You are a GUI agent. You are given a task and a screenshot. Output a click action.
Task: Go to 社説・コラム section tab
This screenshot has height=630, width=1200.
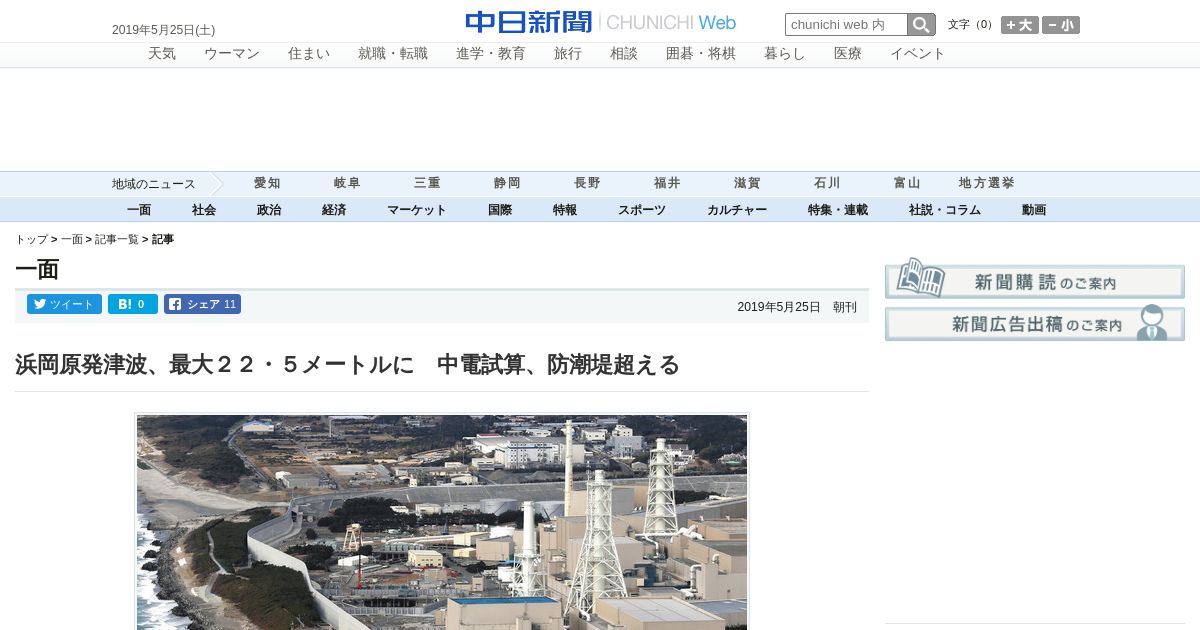point(945,210)
